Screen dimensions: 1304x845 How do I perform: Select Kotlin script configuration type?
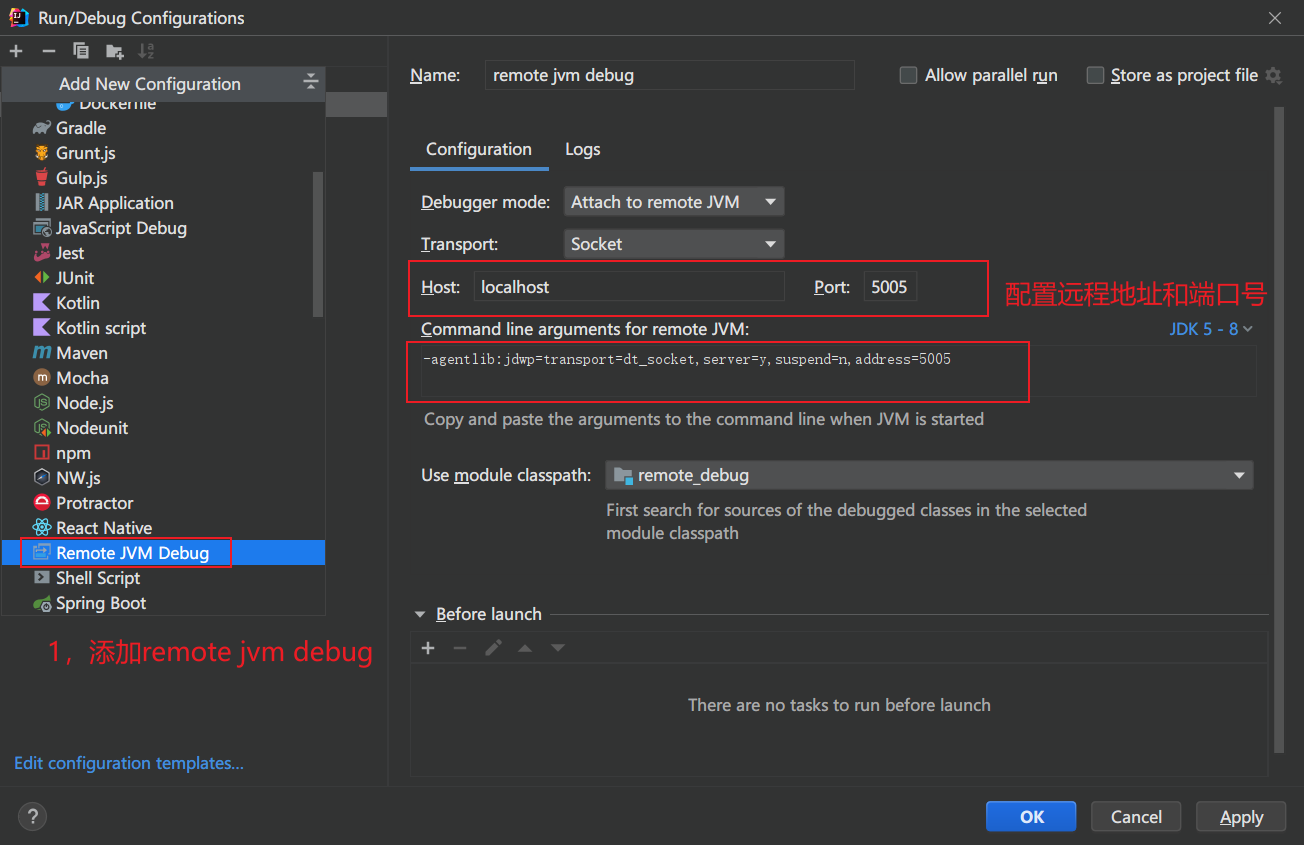pyautogui.click(x=163, y=328)
